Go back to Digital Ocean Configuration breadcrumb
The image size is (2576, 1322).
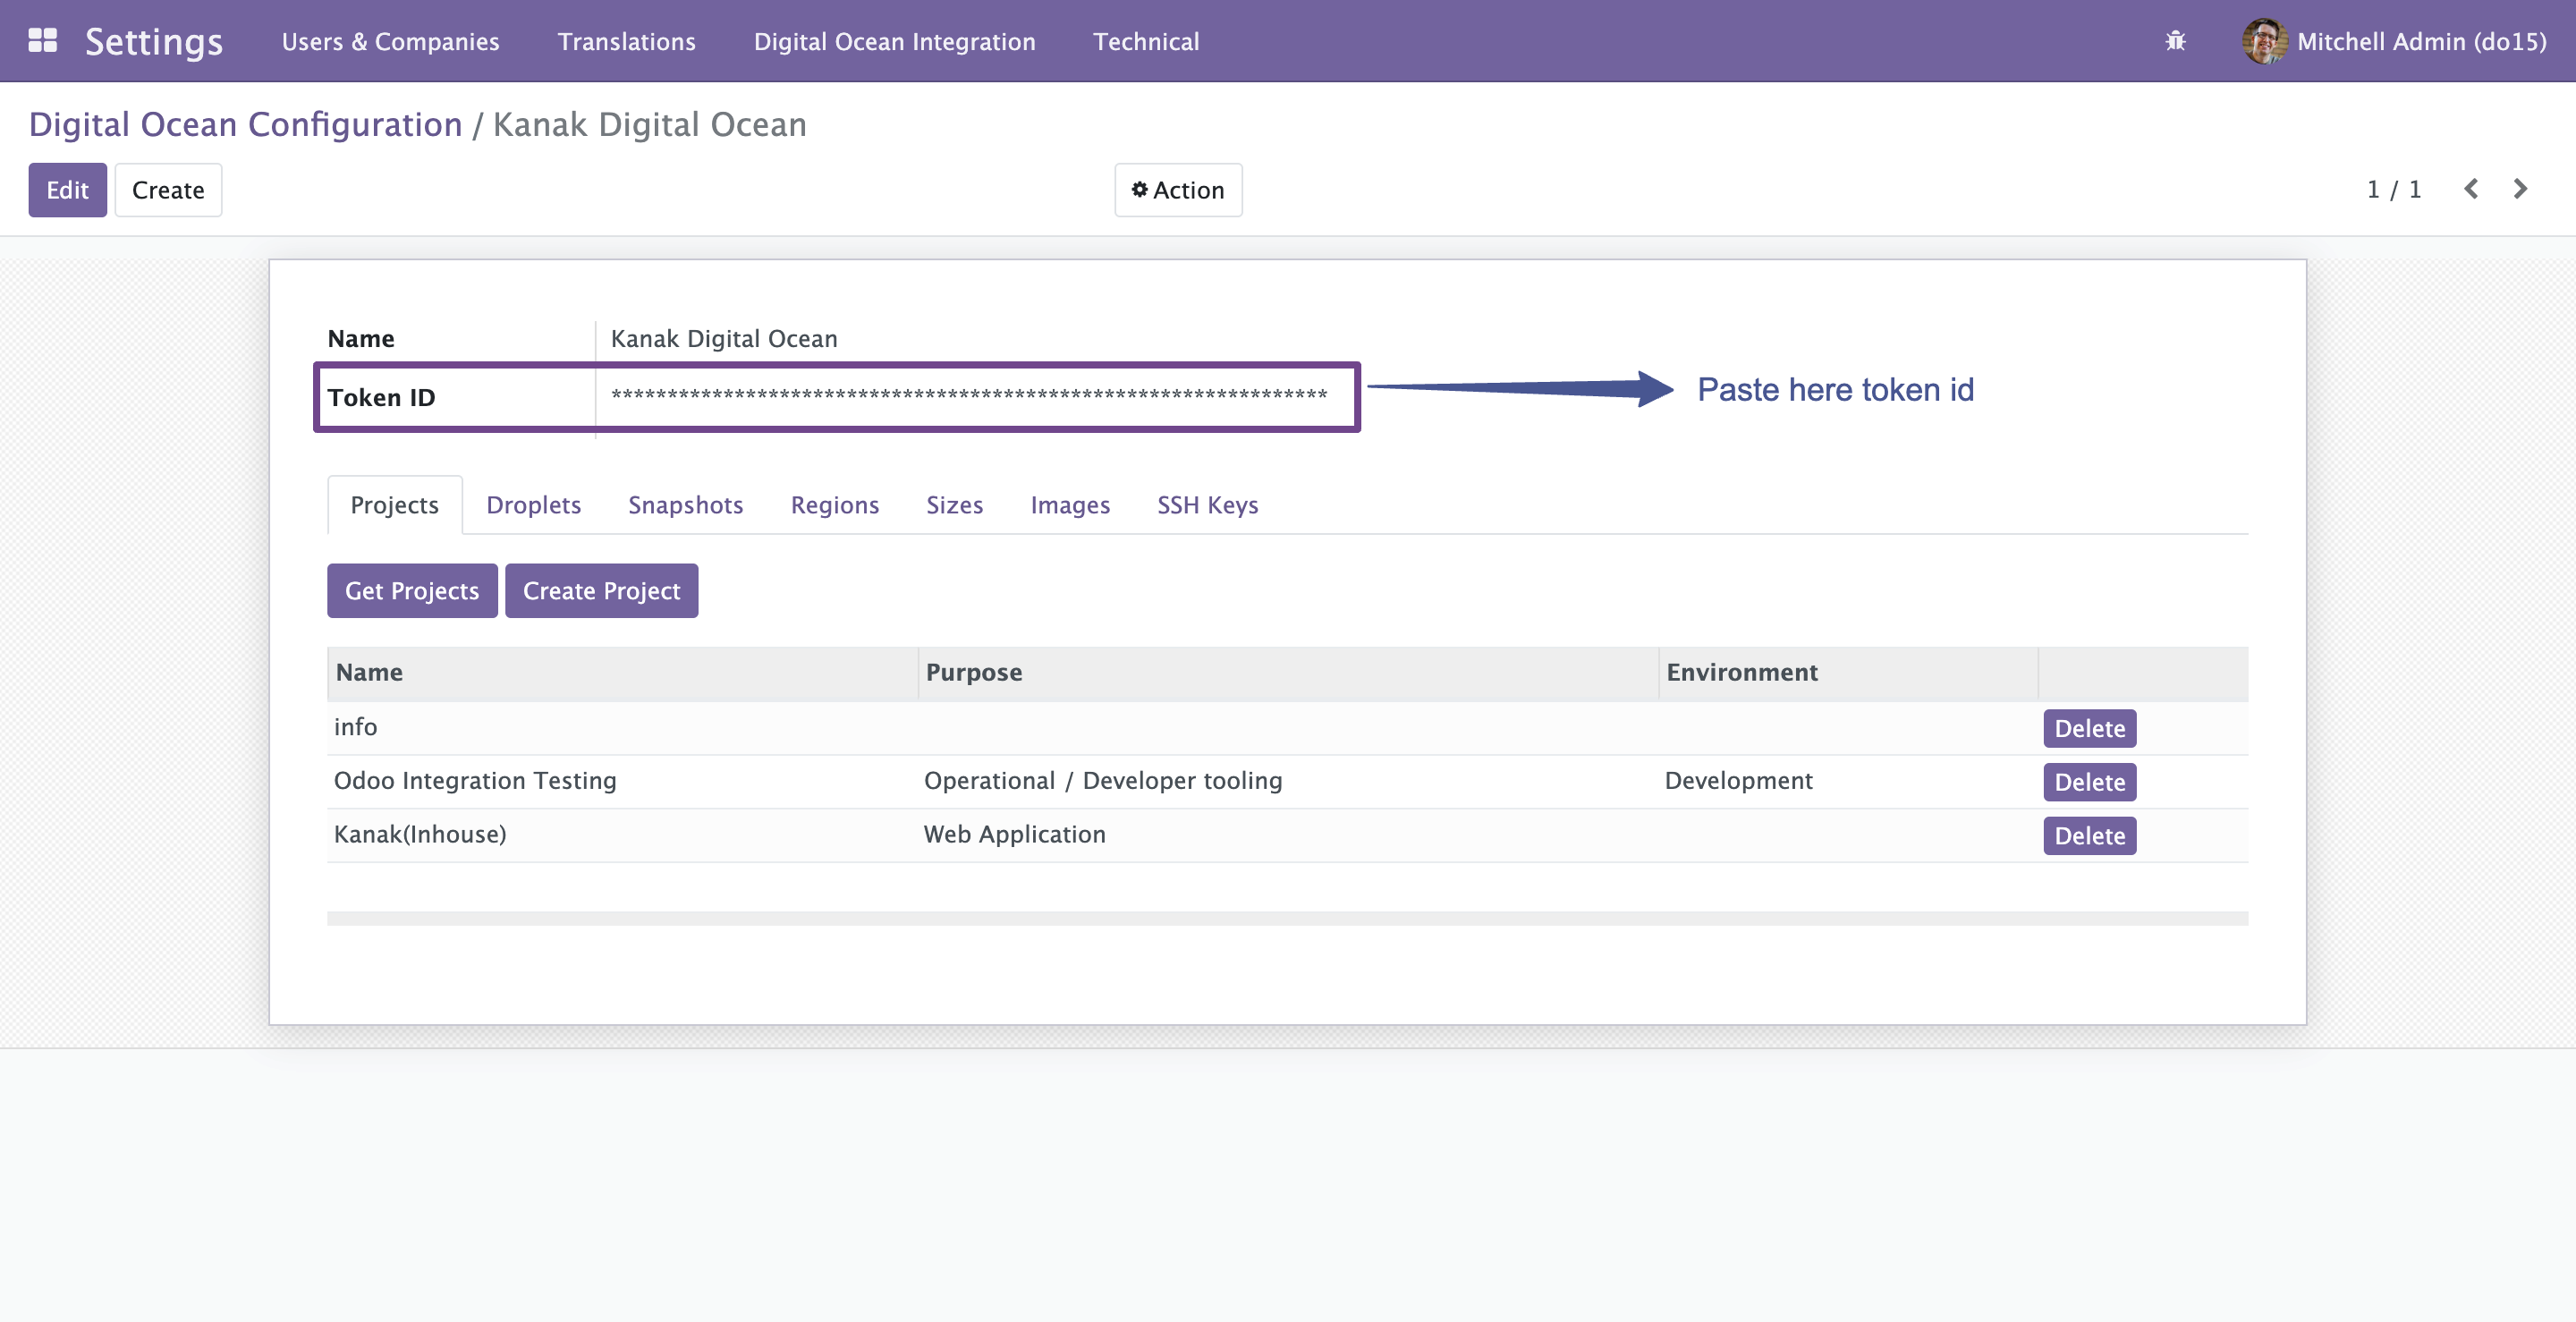point(245,124)
